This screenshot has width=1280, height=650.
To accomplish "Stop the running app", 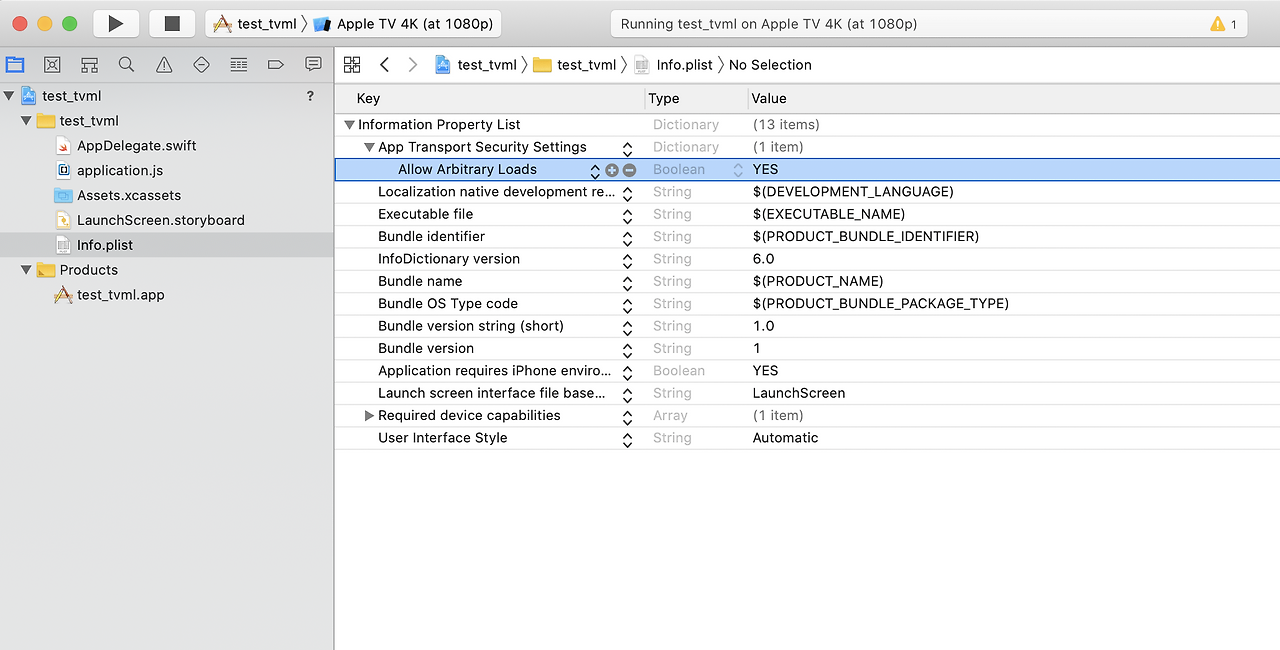I will point(172,23).
